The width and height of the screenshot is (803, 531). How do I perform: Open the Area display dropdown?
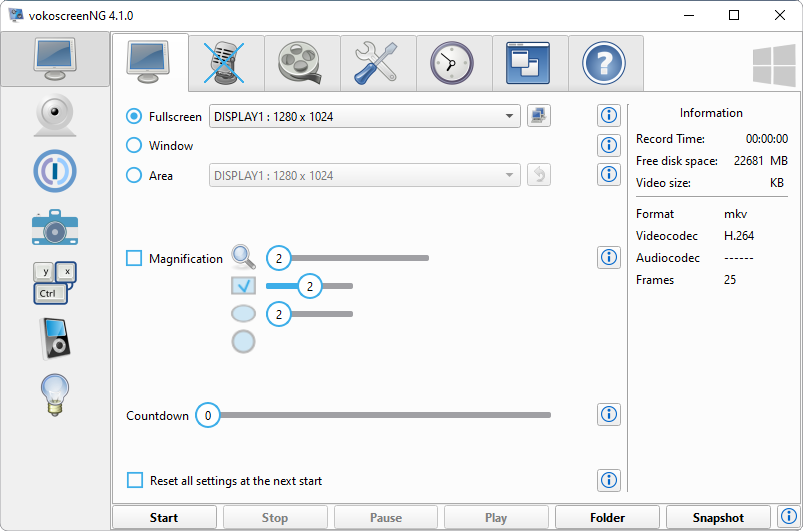(364, 176)
